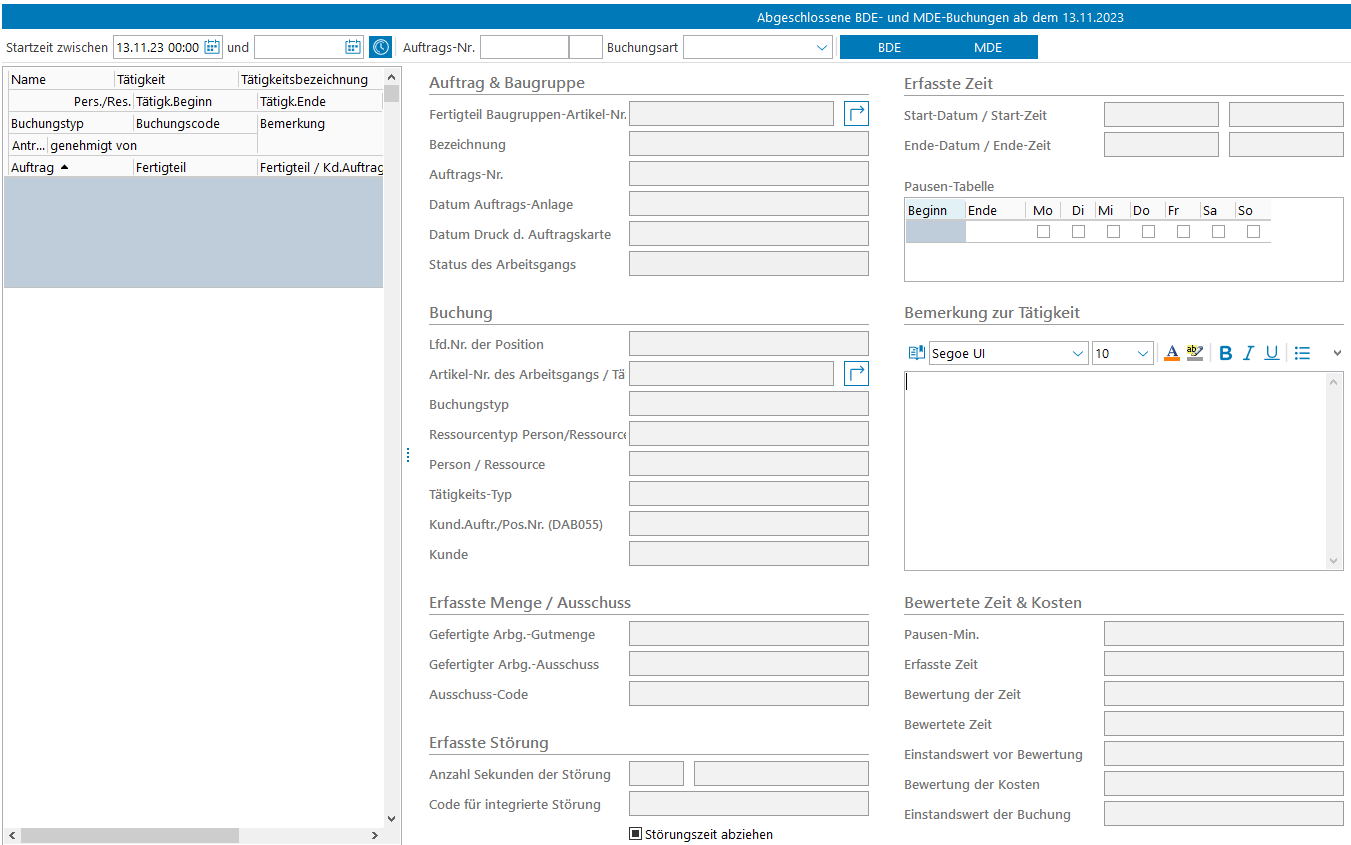The width and height of the screenshot is (1351, 845).
Task: Switch to the BDE tab
Action: (889, 47)
